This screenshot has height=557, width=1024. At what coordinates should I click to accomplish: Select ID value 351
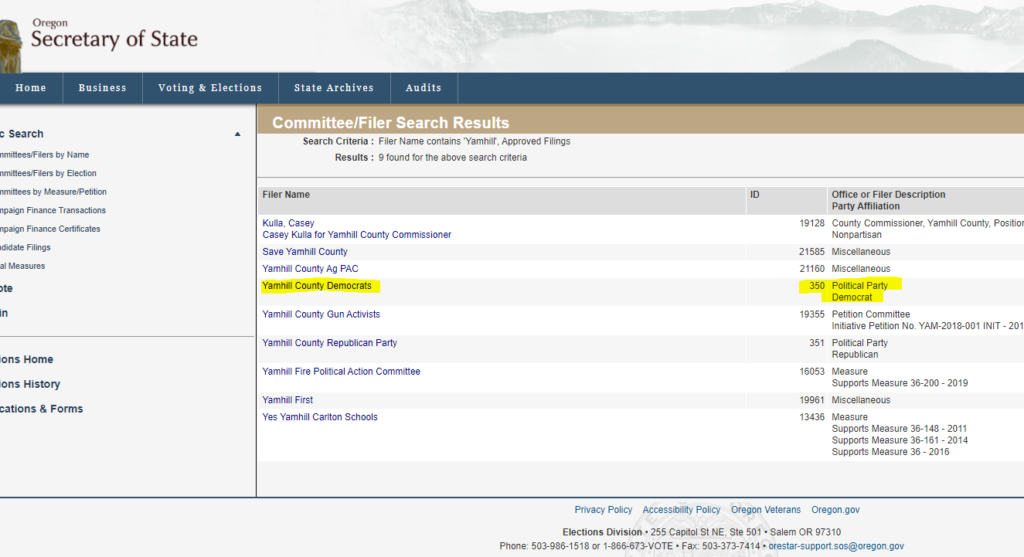pos(817,343)
